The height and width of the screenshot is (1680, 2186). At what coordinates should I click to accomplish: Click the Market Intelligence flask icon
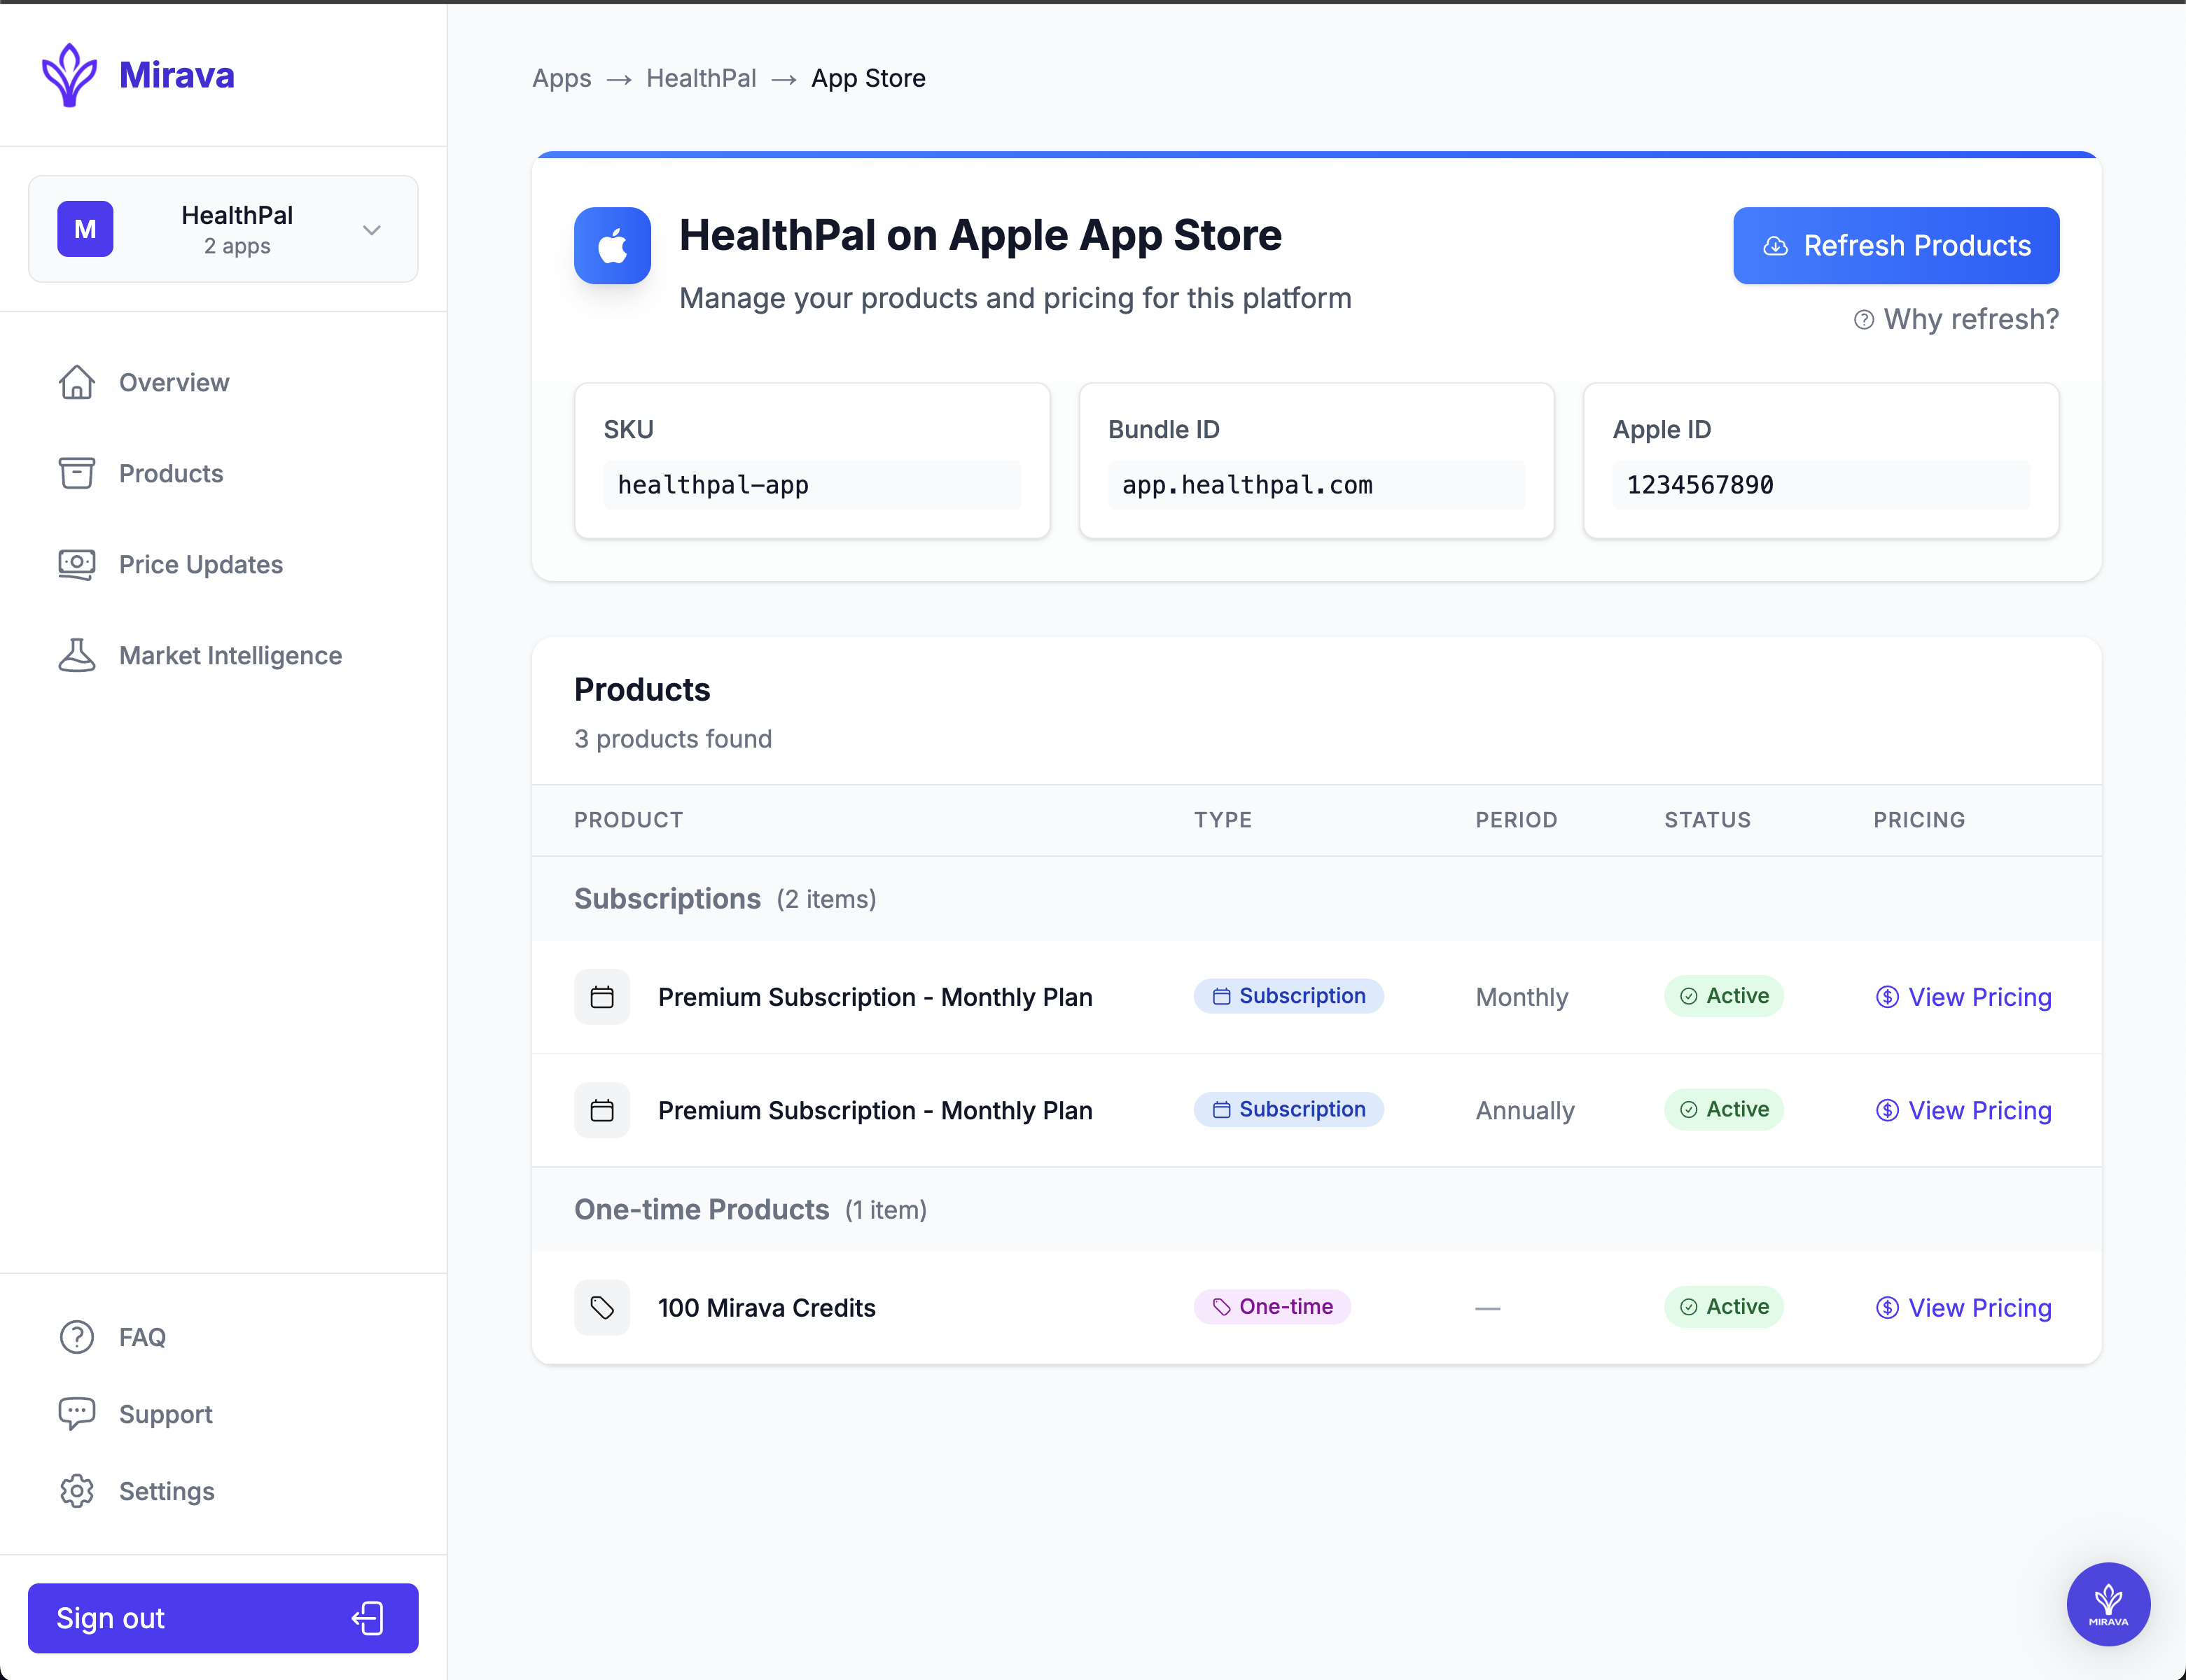pos(77,655)
